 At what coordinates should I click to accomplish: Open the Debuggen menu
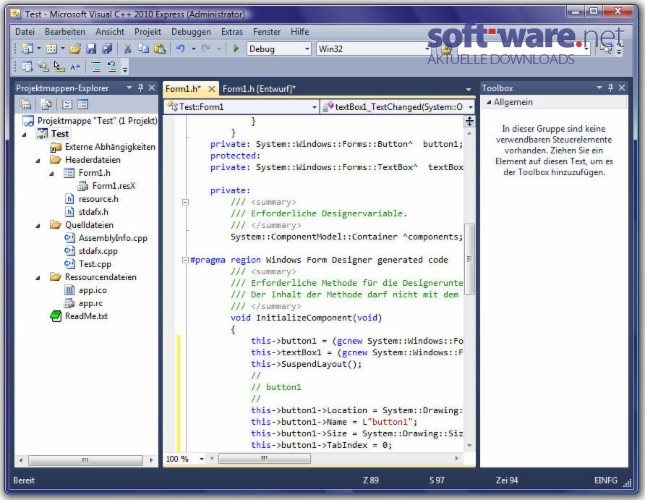click(191, 32)
